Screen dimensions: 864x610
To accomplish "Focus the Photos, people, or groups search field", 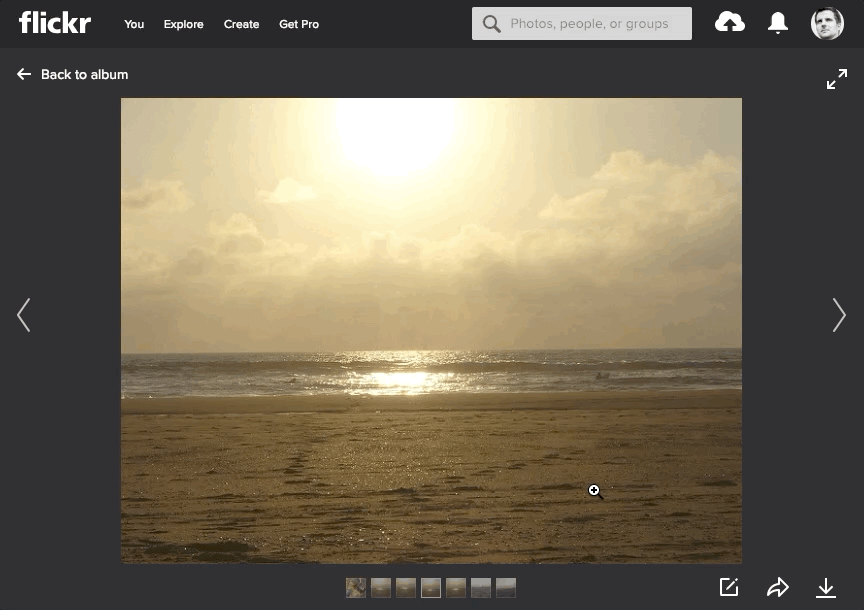I will (582, 24).
